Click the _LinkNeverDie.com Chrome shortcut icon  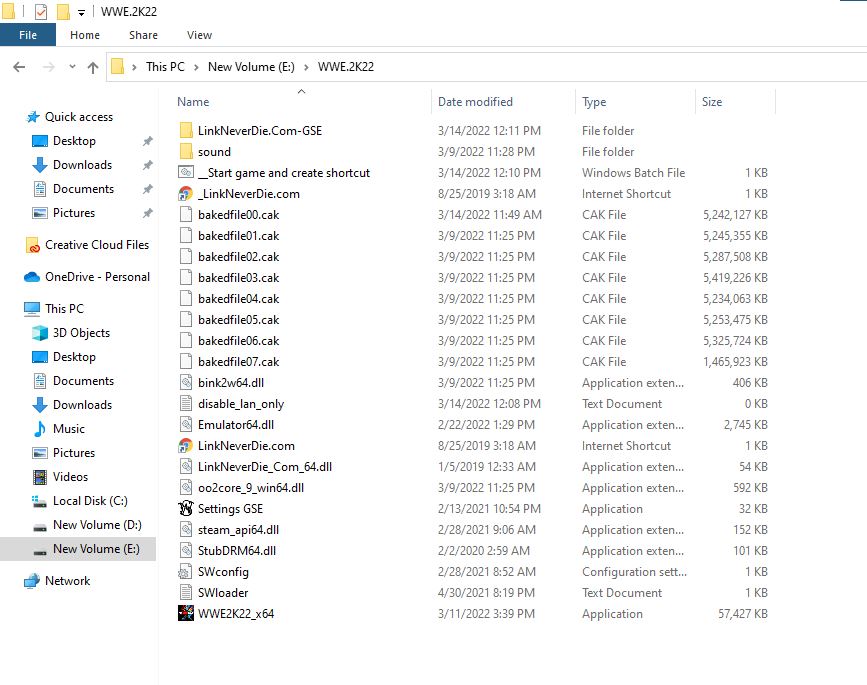pos(185,194)
